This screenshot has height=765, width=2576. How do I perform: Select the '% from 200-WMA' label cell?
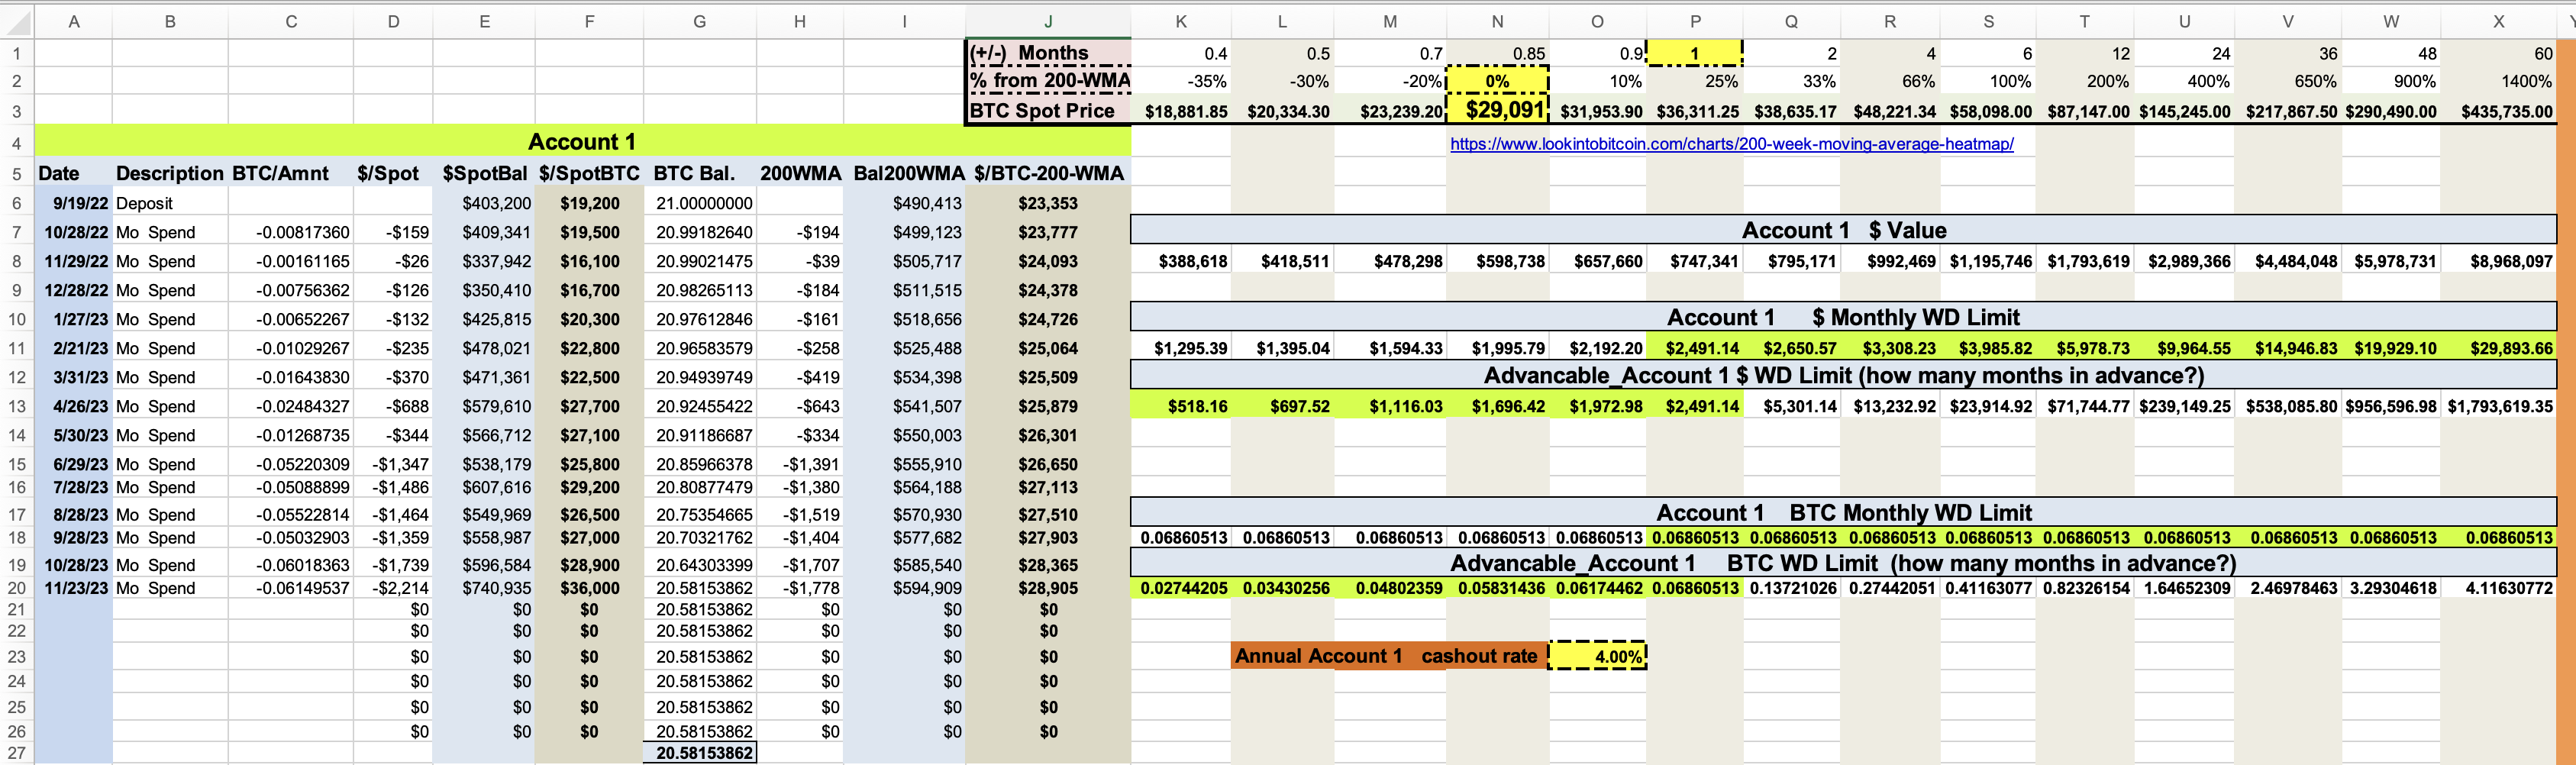[x=1048, y=81]
